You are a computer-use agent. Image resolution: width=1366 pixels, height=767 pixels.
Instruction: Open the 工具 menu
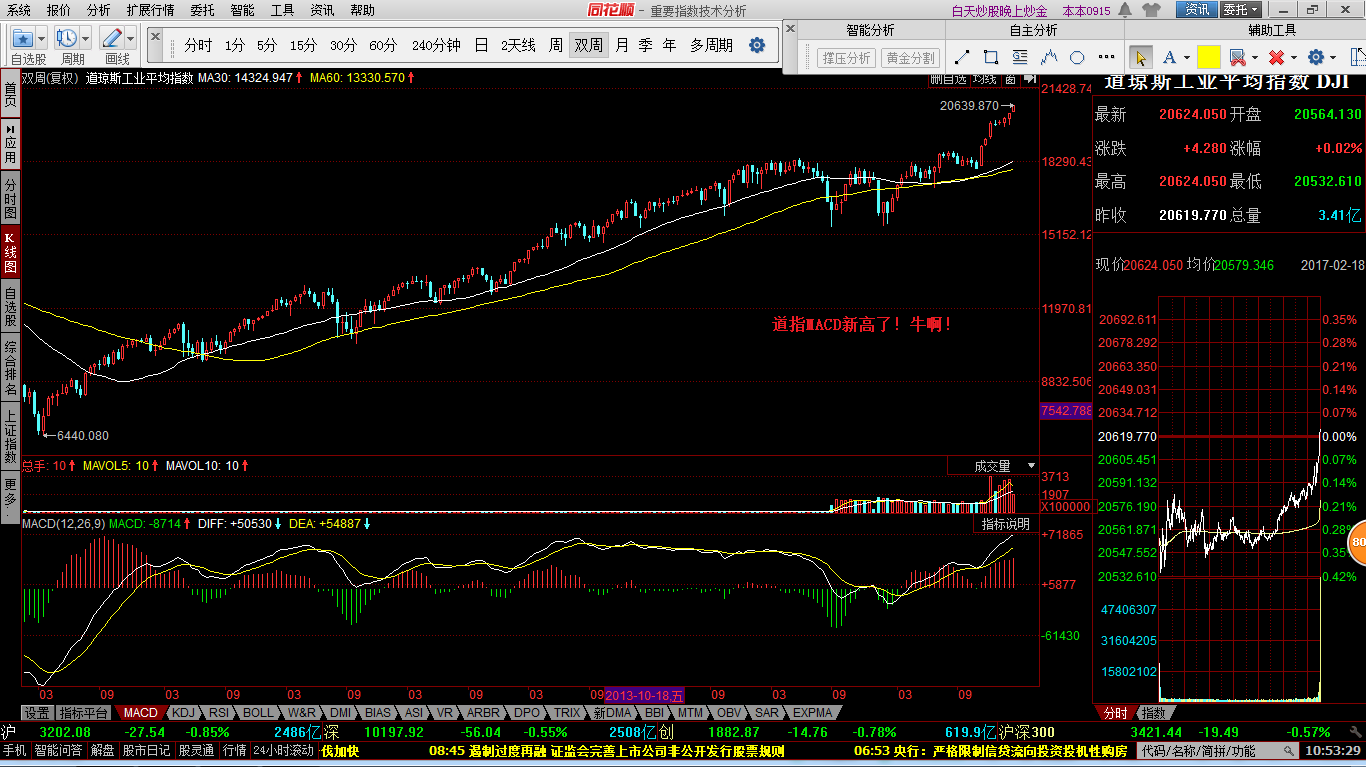pos(282,10)
